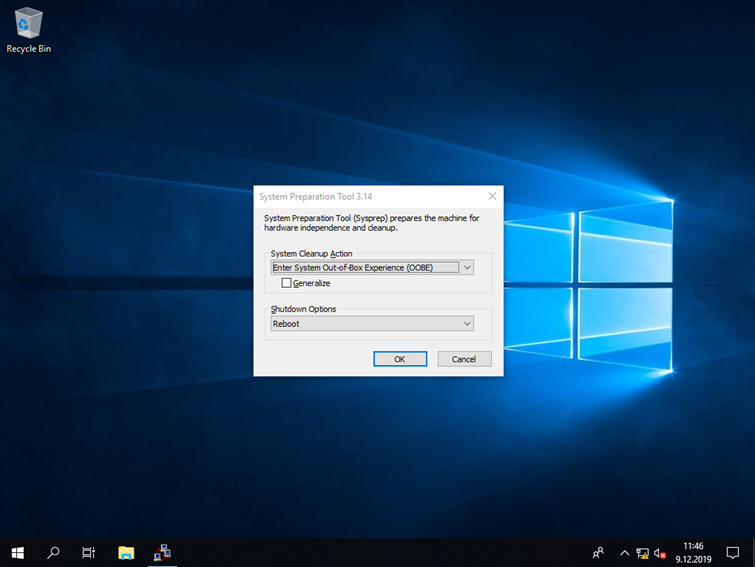Click OK in System Preparation Tool
The height and width of the screenshot is (567, 755).
point(400,359)
